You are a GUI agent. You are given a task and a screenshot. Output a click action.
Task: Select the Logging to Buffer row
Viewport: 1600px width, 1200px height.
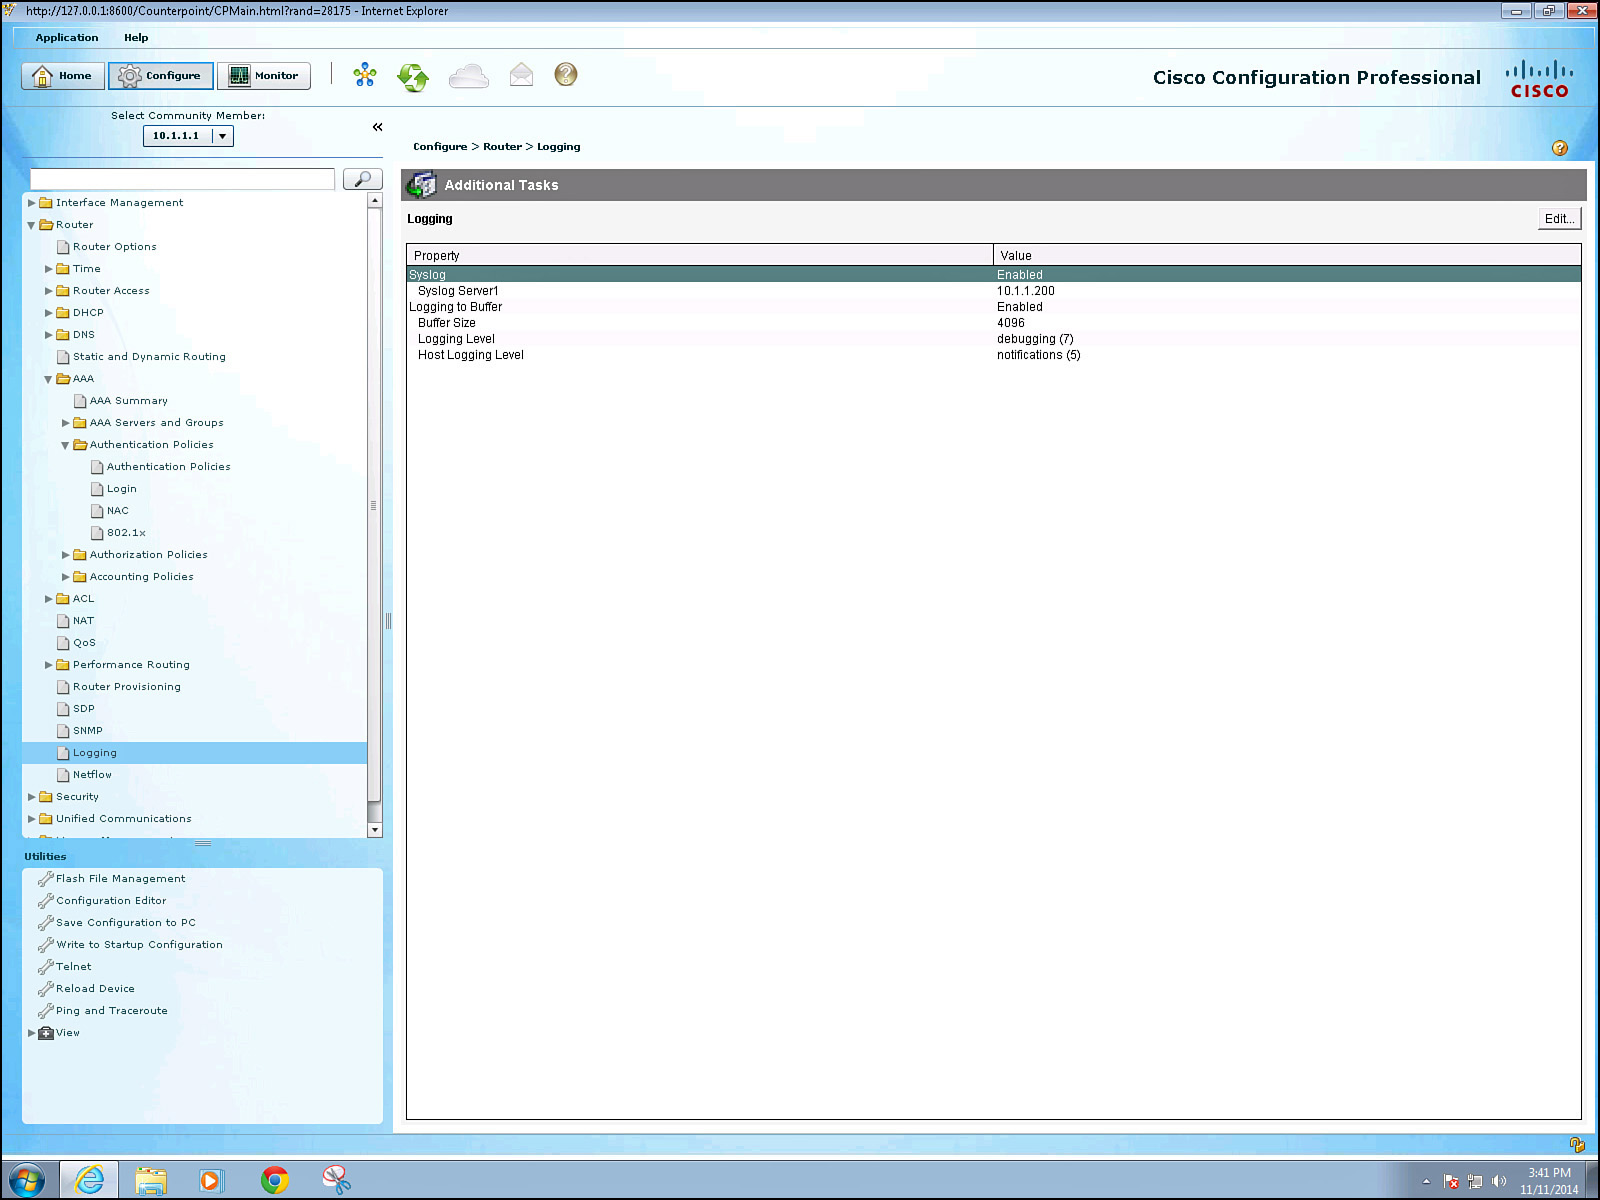pyautogui.click(x=994, y=307)
